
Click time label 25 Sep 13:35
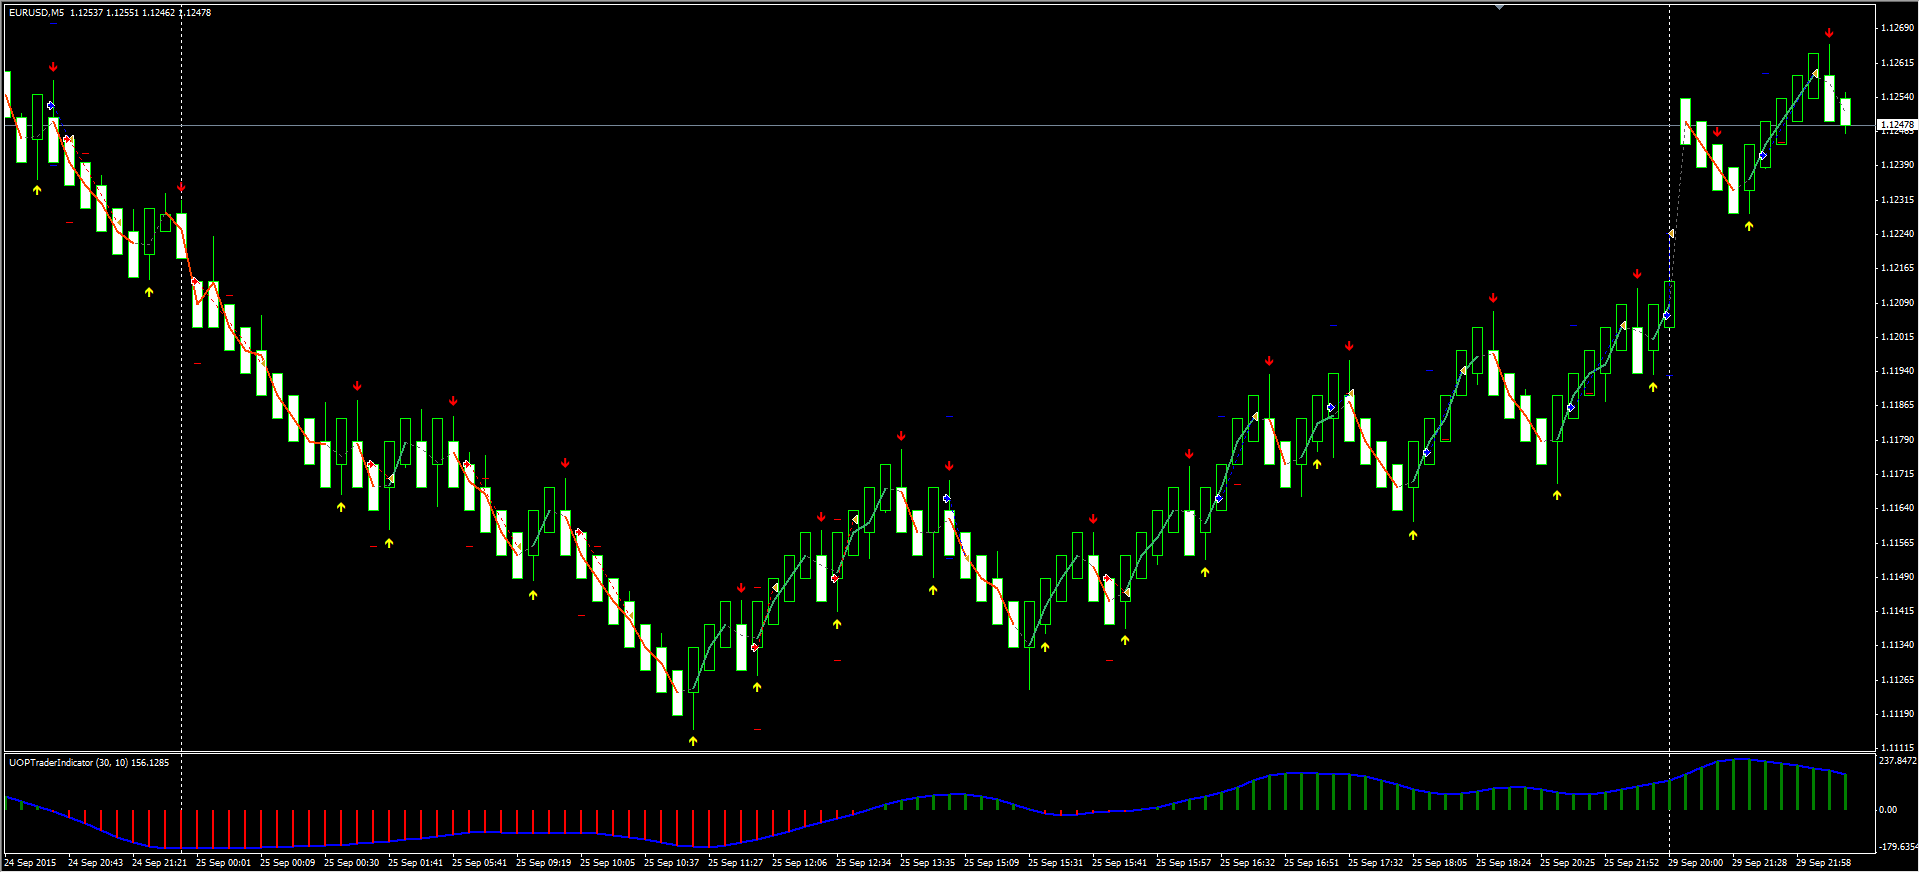pyautogui.click(x=927, y=862)
